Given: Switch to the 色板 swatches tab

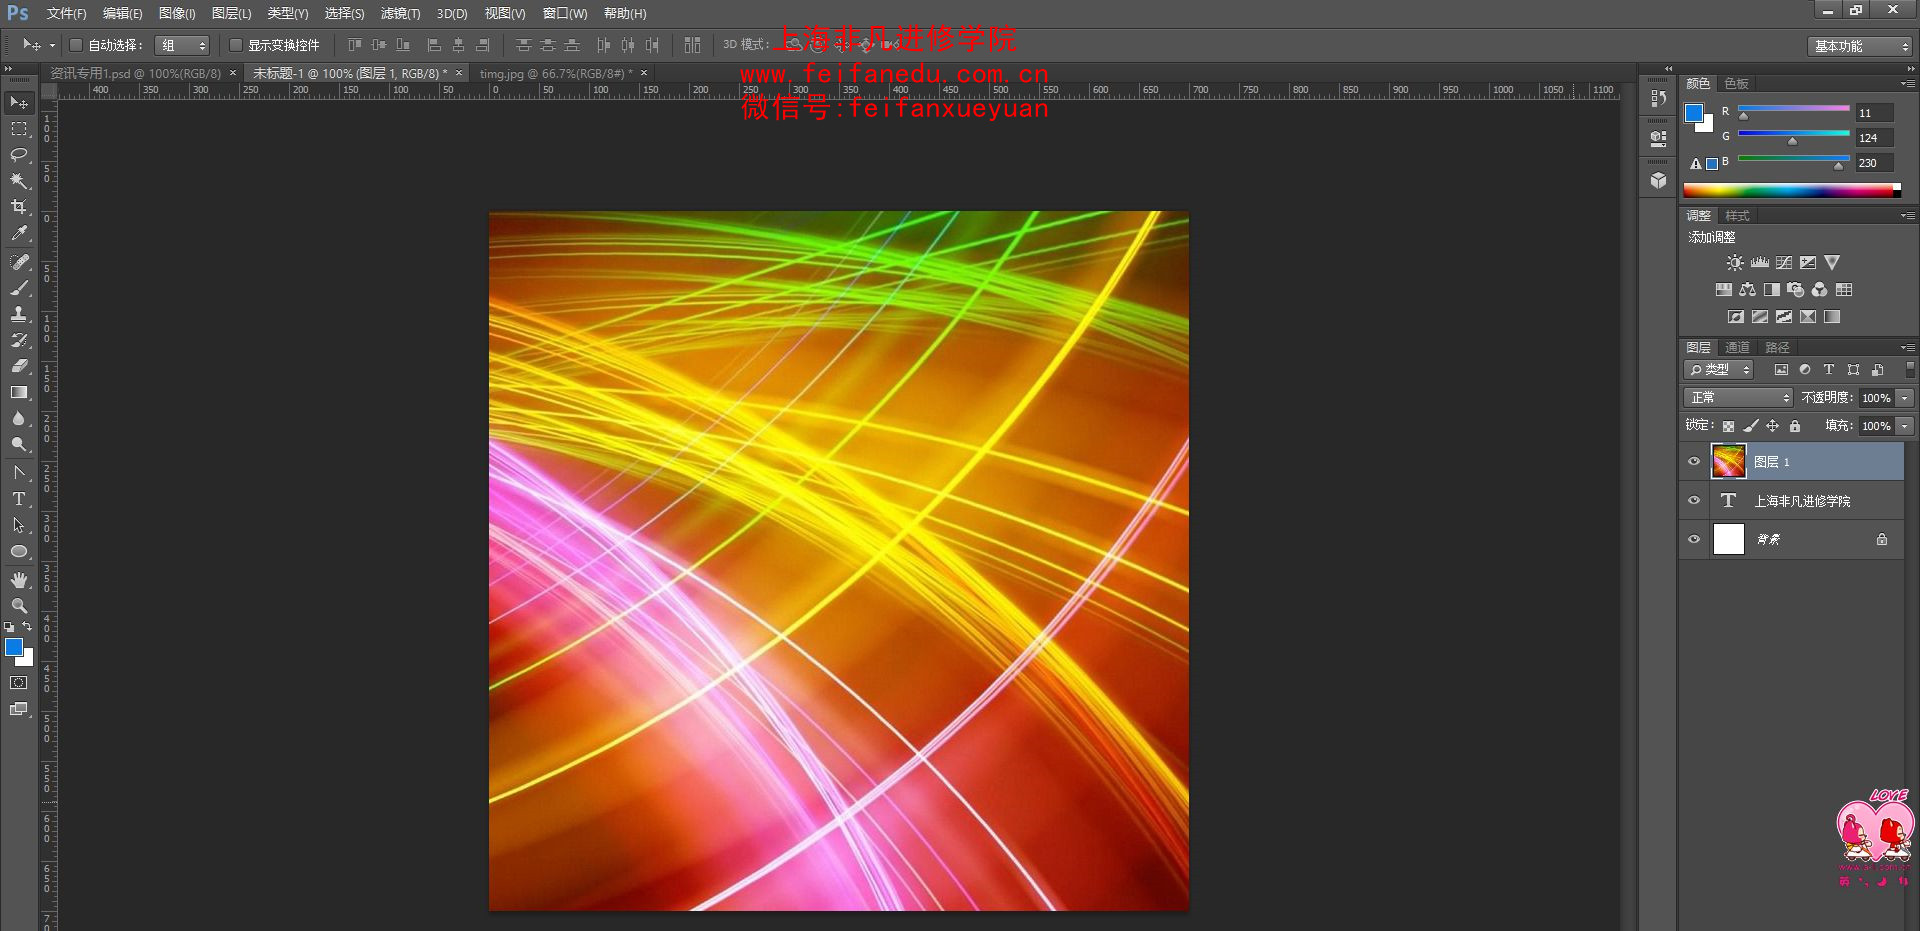Looking at the screenshot, I should point(1737,84).
